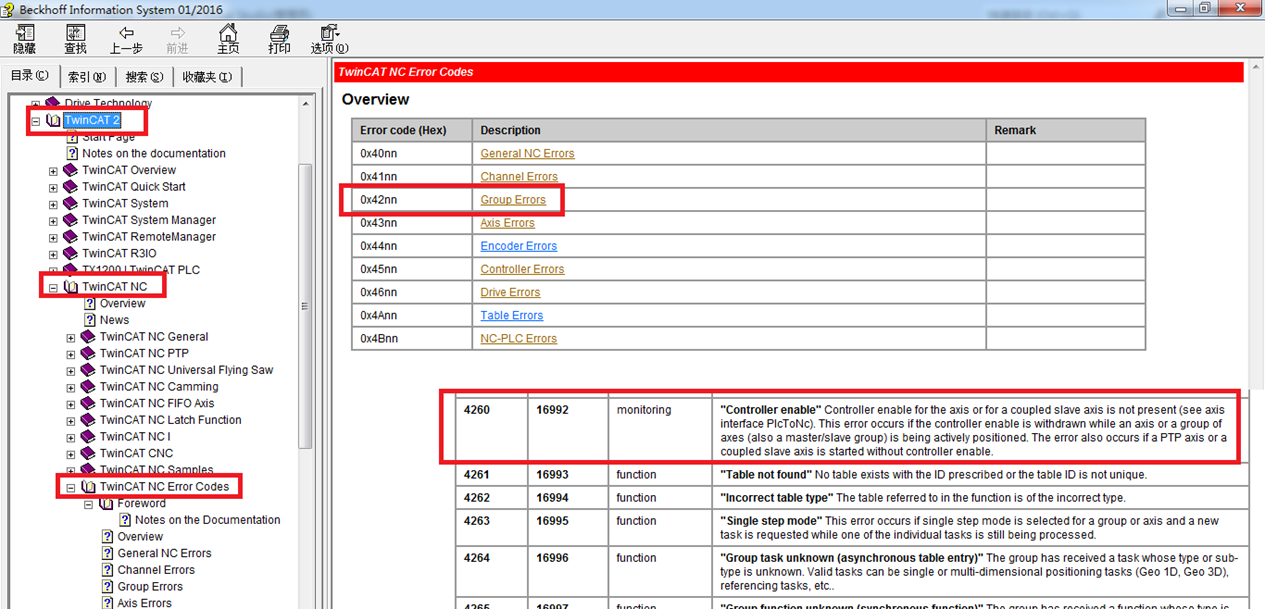This screenshot has height=609, width=1265.
Task: Switch to the 目录 (Contents) tab
Action: tap(30, 76)
